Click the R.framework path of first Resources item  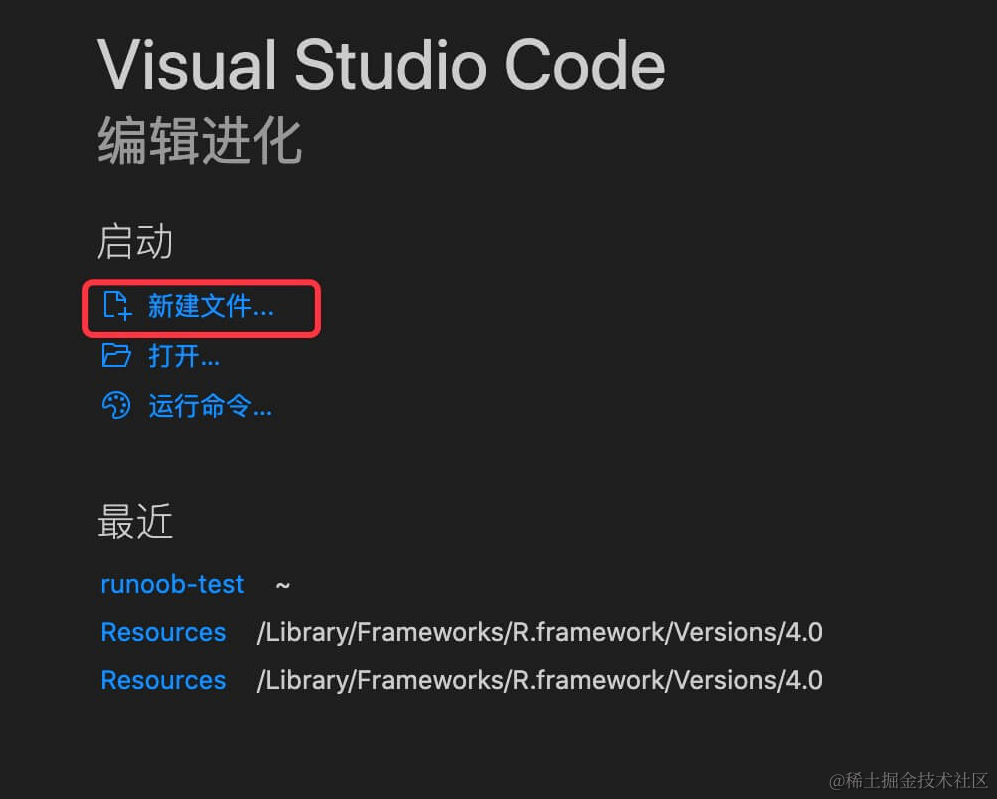[537, 632]
